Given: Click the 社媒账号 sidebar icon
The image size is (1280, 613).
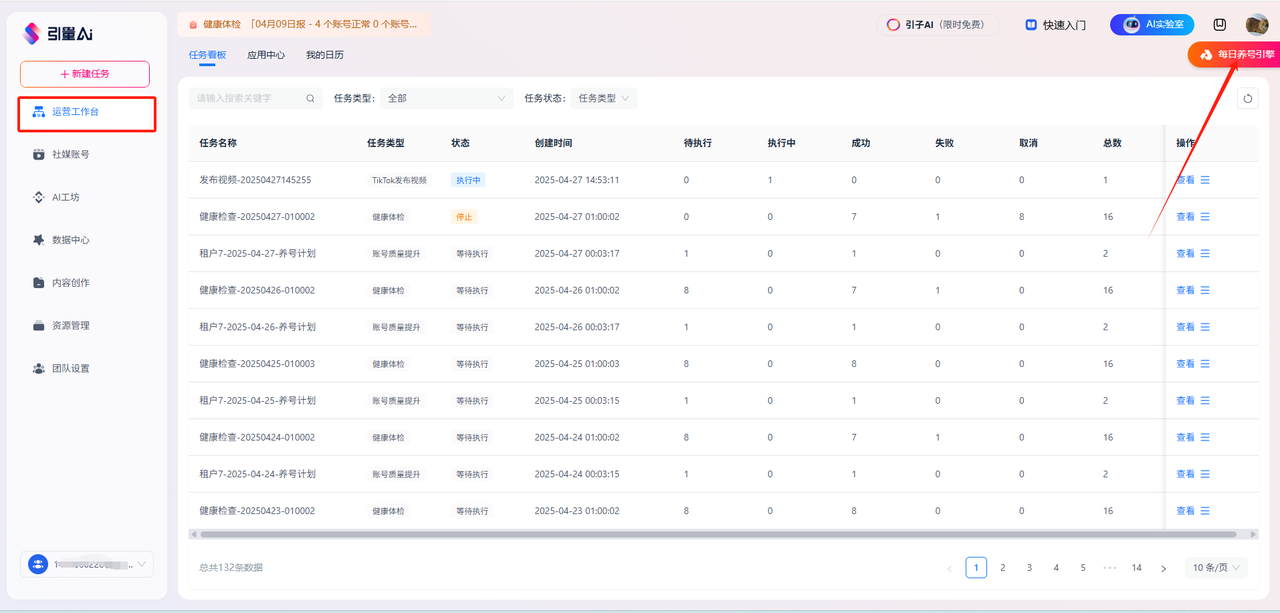Looking at the screenshot, I should pyautogui.click(x=39, y=155).
